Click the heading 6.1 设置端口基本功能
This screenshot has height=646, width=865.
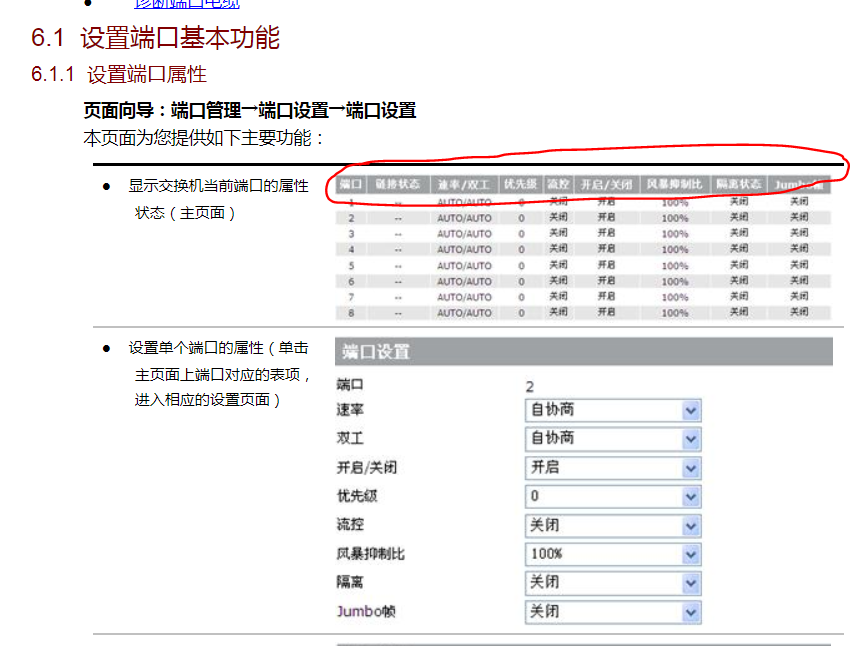[x=156, y=38]
